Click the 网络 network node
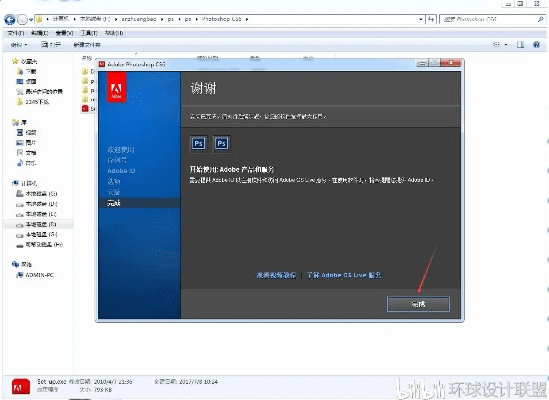The height and width of the screenshot is (400, 549). tap(22, 264)
